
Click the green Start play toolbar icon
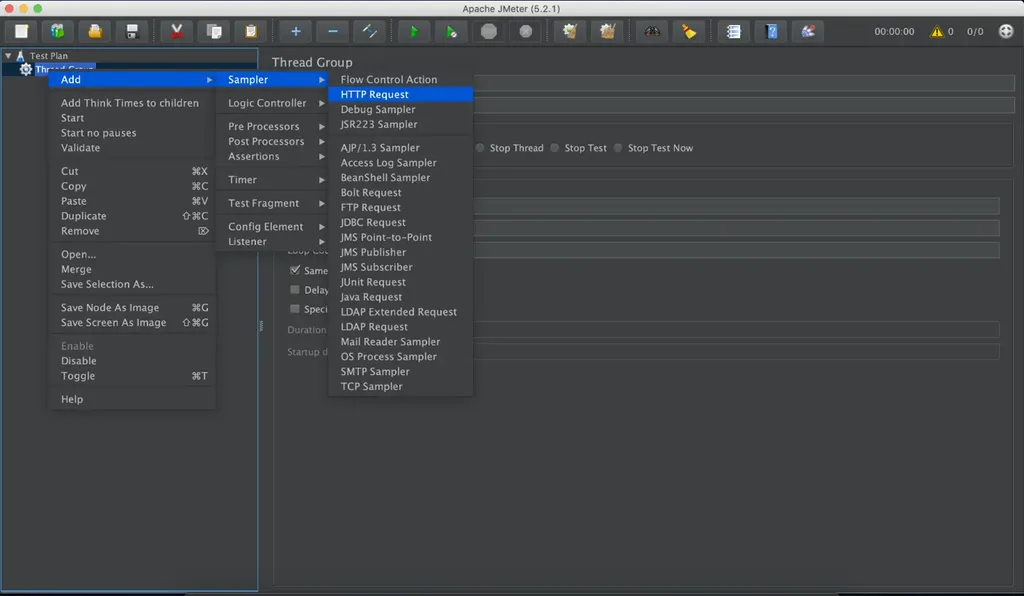413,31
